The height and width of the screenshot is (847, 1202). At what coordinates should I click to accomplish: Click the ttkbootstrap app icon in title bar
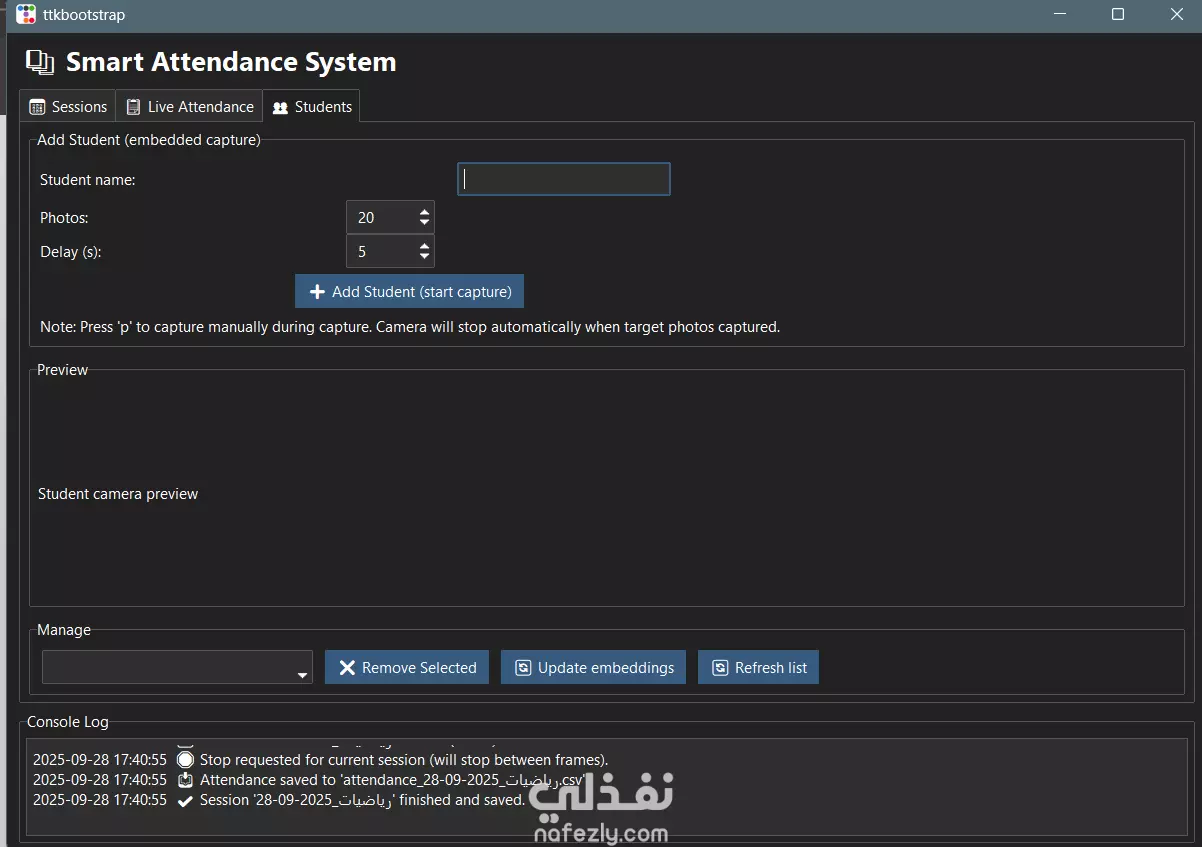click(x=26, y=15)
